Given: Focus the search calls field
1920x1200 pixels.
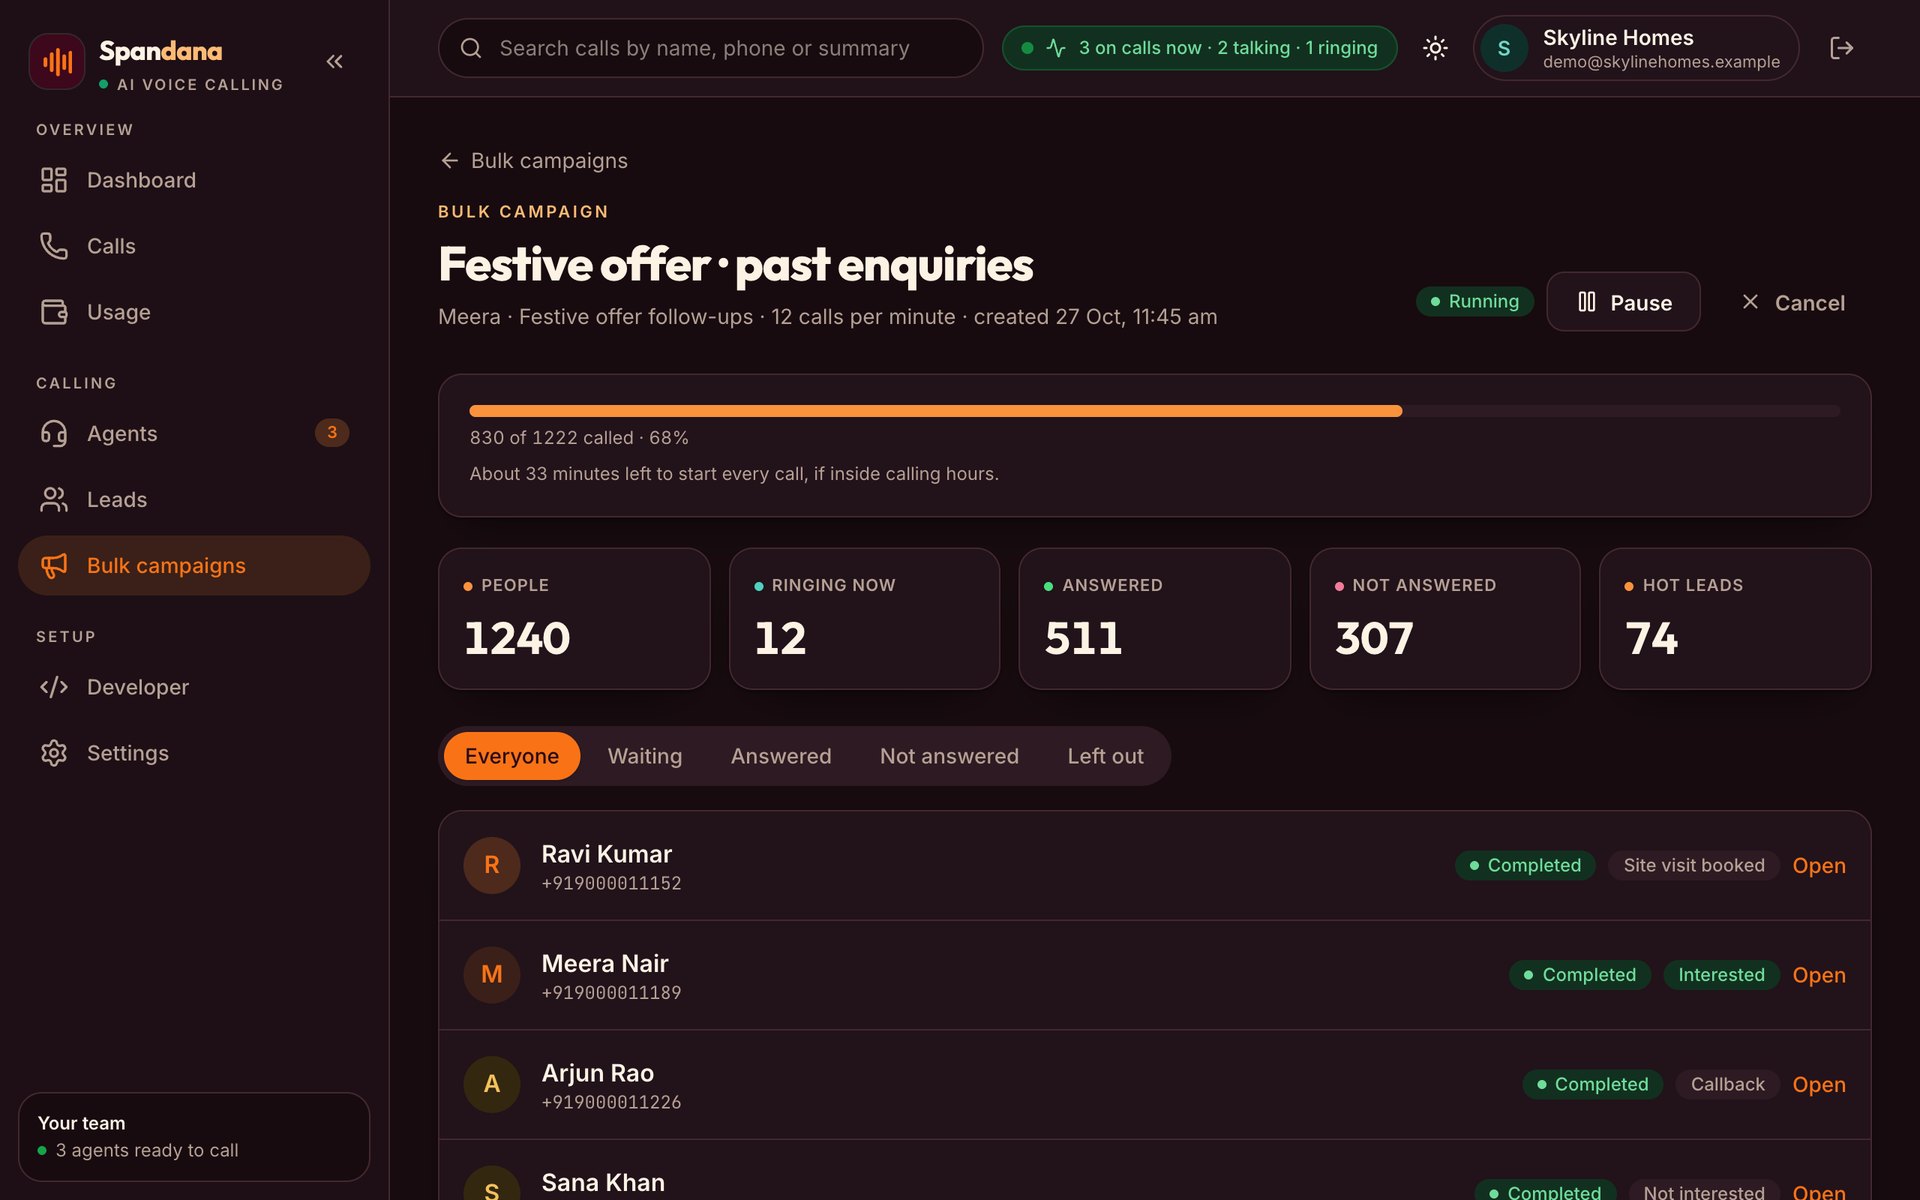Looking at the screenshot, I should (710, 48).
